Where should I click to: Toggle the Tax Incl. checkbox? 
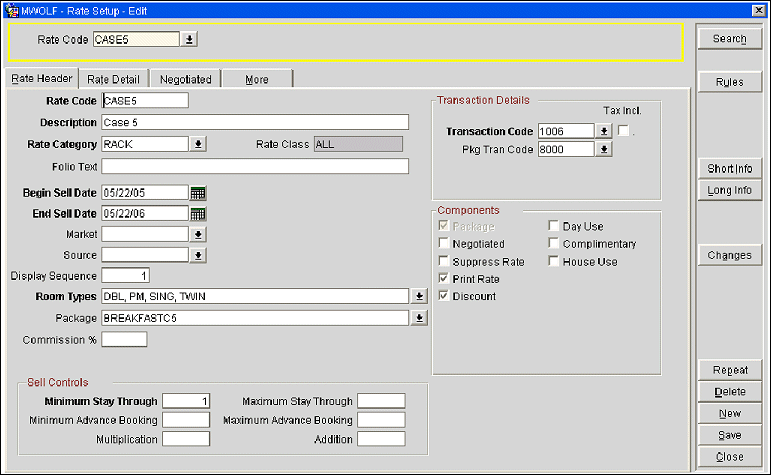click(624, 131)
